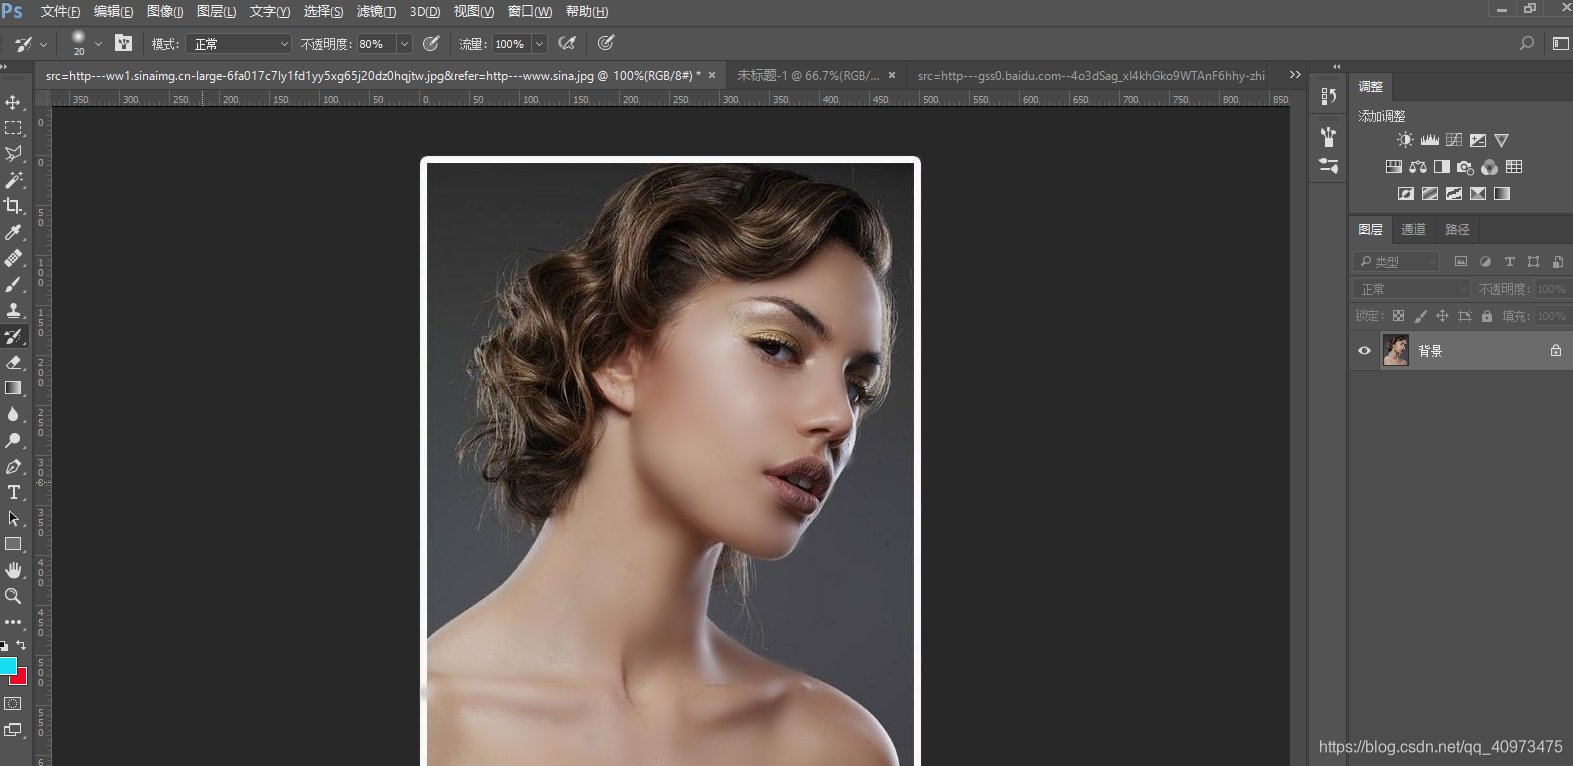
Task: Select the Eraser tool
Action: [13, 362]
